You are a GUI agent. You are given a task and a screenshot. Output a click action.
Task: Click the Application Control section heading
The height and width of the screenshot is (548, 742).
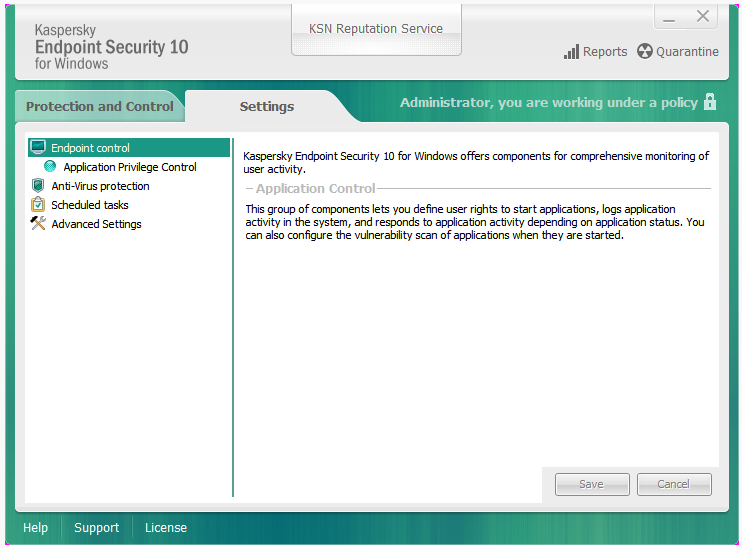(316, 188)
